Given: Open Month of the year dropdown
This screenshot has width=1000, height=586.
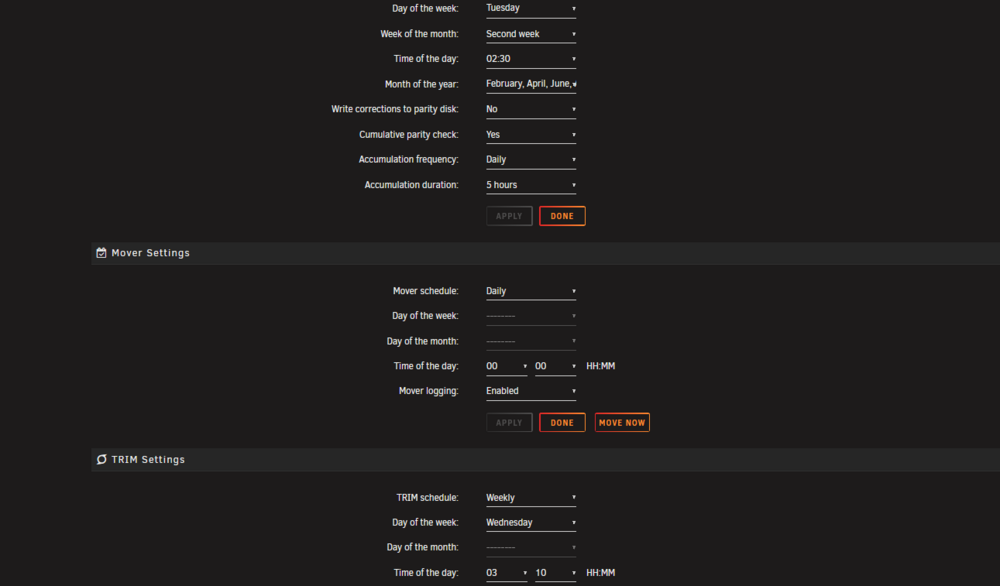Looking at the screenshot, I should pyautogui.click(x=531, y=84).
